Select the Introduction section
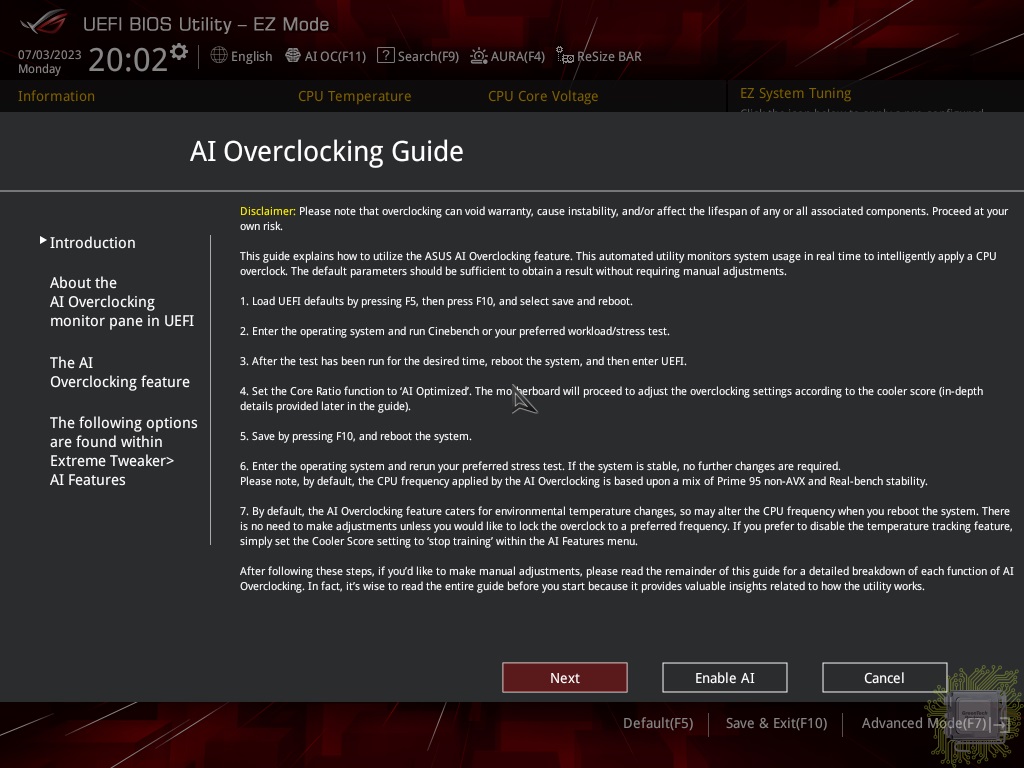The width and height of the screenshot is (1024, 768). (x=92, y=243)
